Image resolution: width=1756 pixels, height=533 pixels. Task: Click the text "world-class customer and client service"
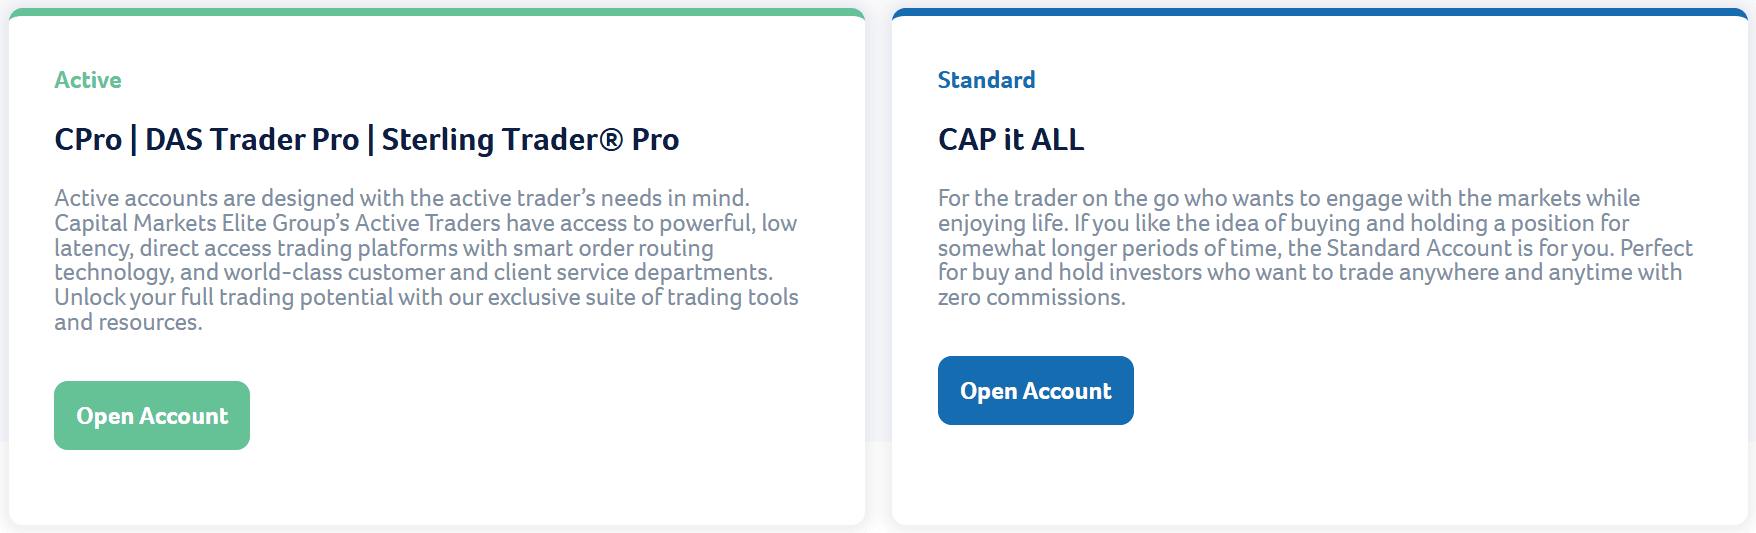point(426,272)
